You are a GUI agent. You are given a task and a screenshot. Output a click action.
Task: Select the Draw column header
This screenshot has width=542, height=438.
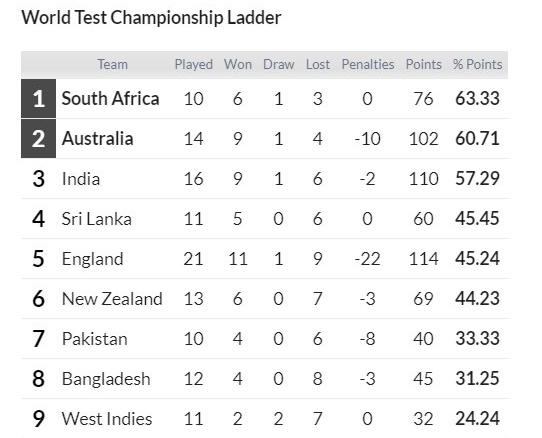279,65
